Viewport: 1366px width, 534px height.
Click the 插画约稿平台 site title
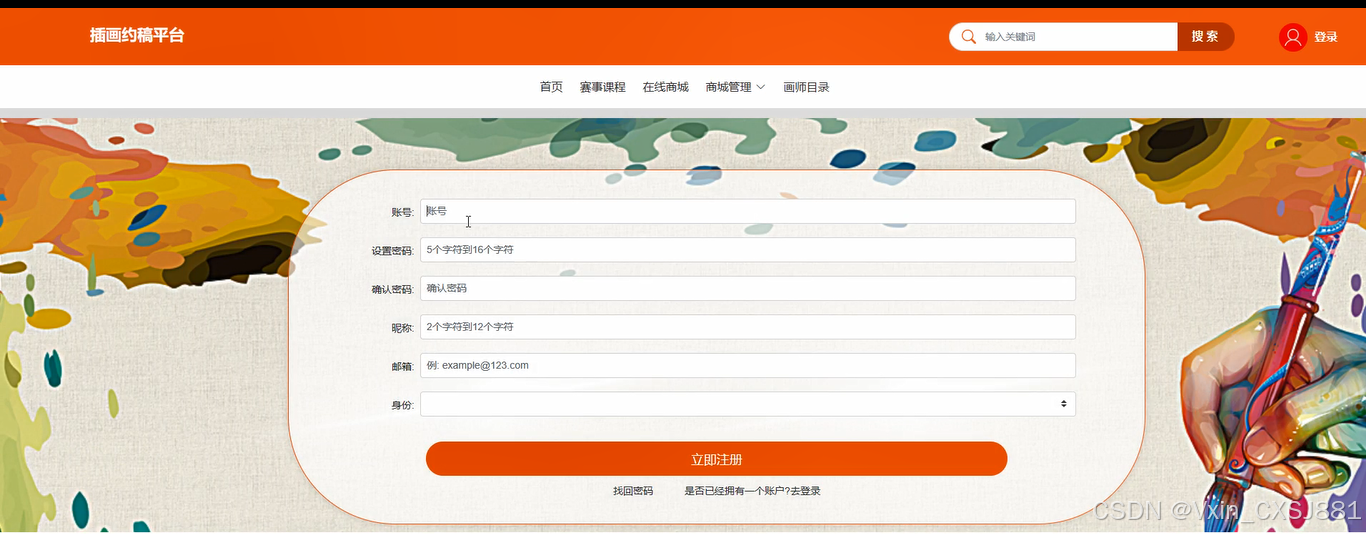pos(137,35)
